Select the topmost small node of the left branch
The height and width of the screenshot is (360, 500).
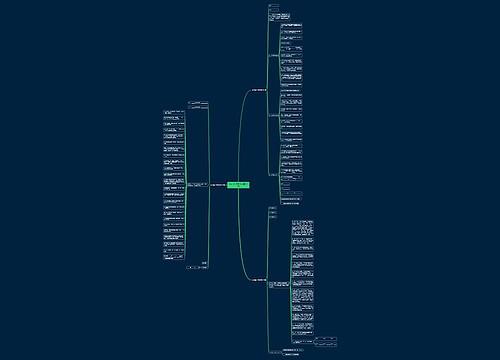[198, 103]
